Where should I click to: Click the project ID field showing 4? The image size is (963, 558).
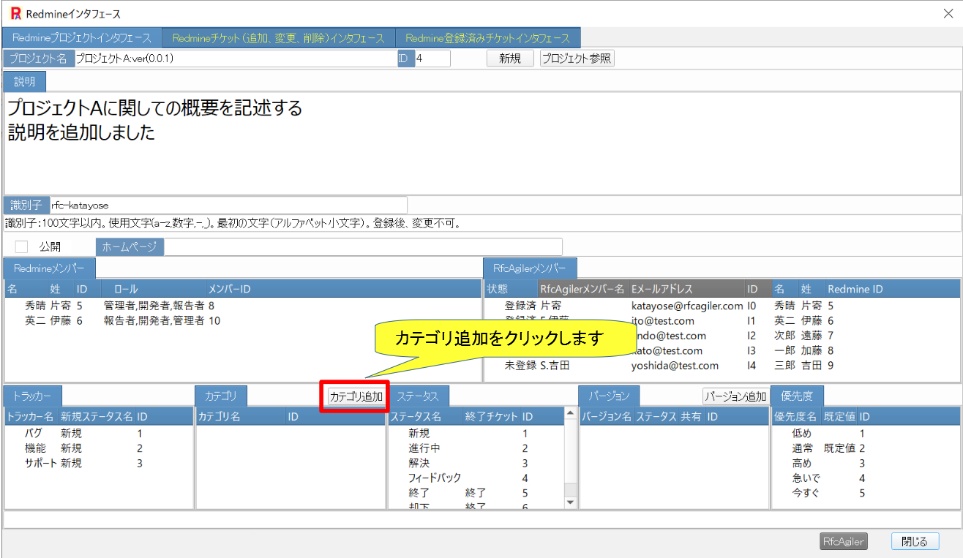coord(432,58)
